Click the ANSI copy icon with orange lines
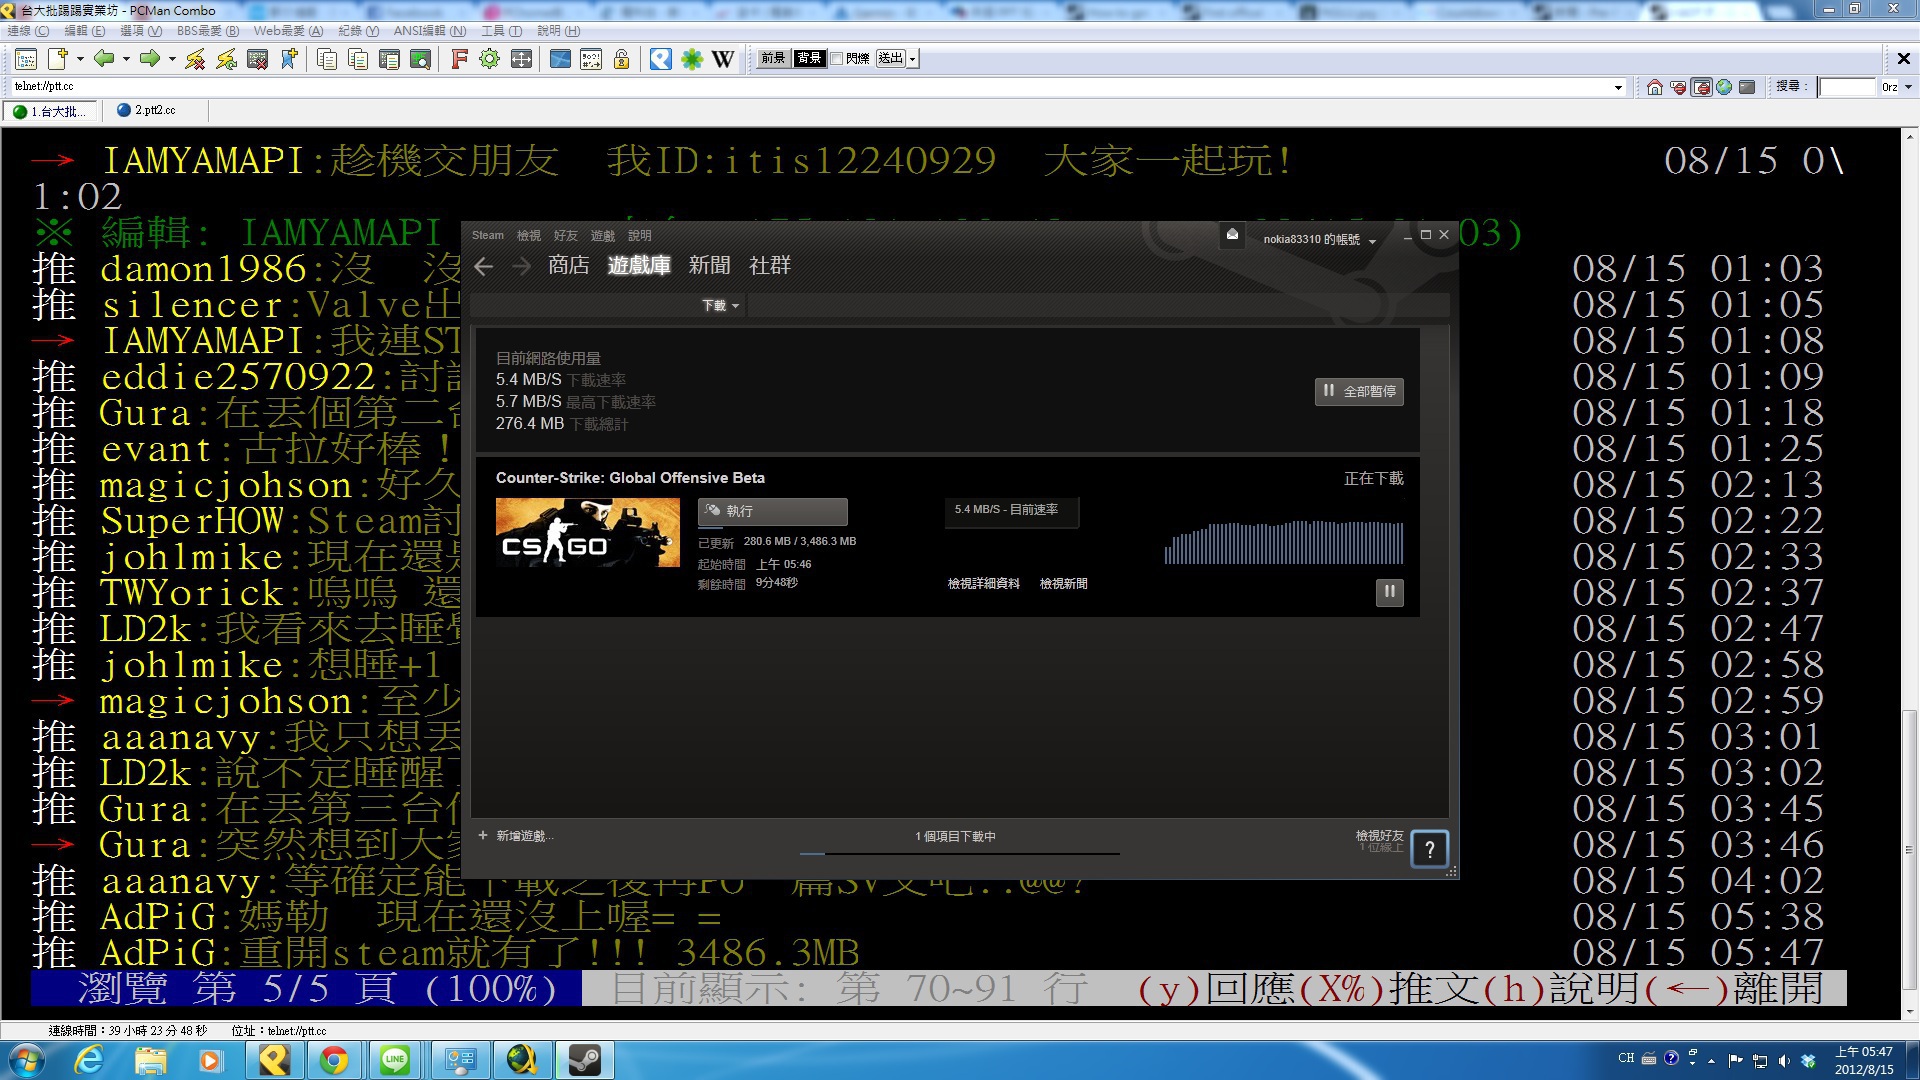The height and width of the screenshot is (1080, 1920). point(358,59)
